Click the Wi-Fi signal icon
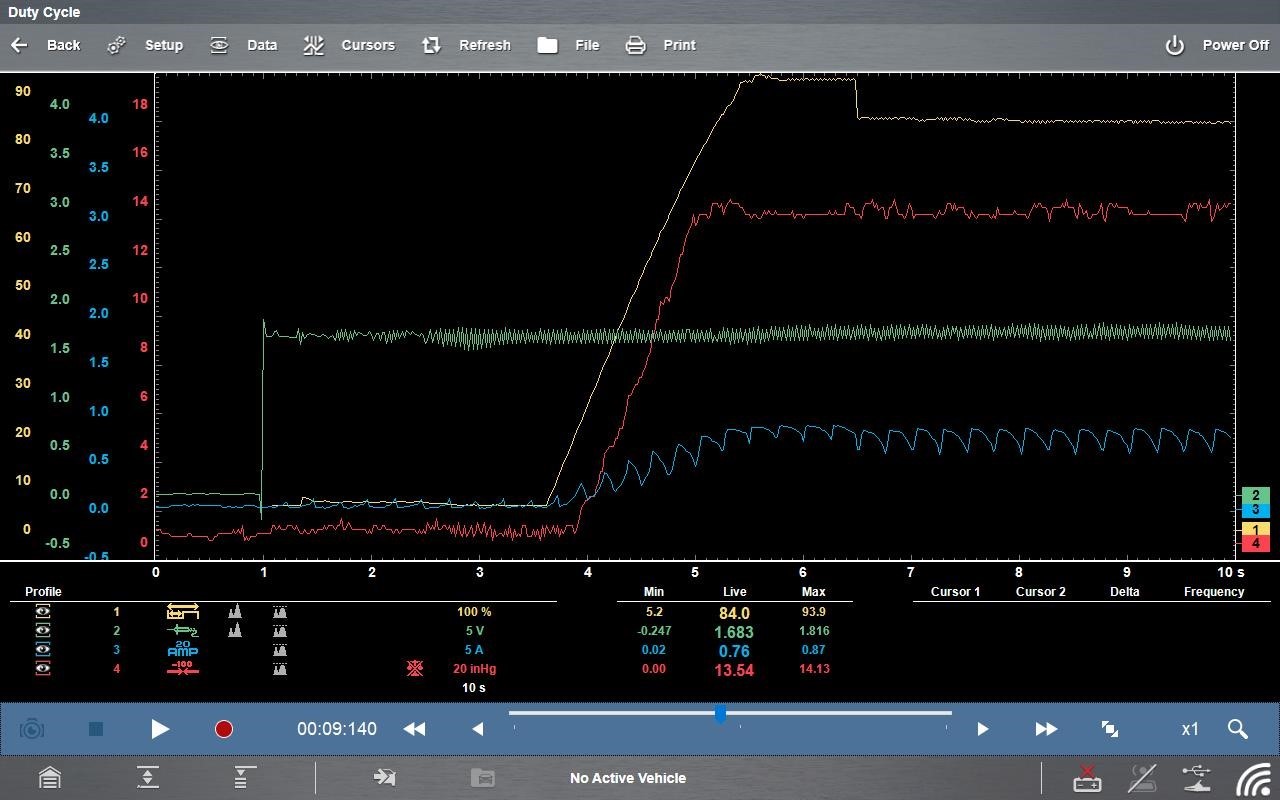This screenshot has height=800, width=1280. click(1253, 777)
